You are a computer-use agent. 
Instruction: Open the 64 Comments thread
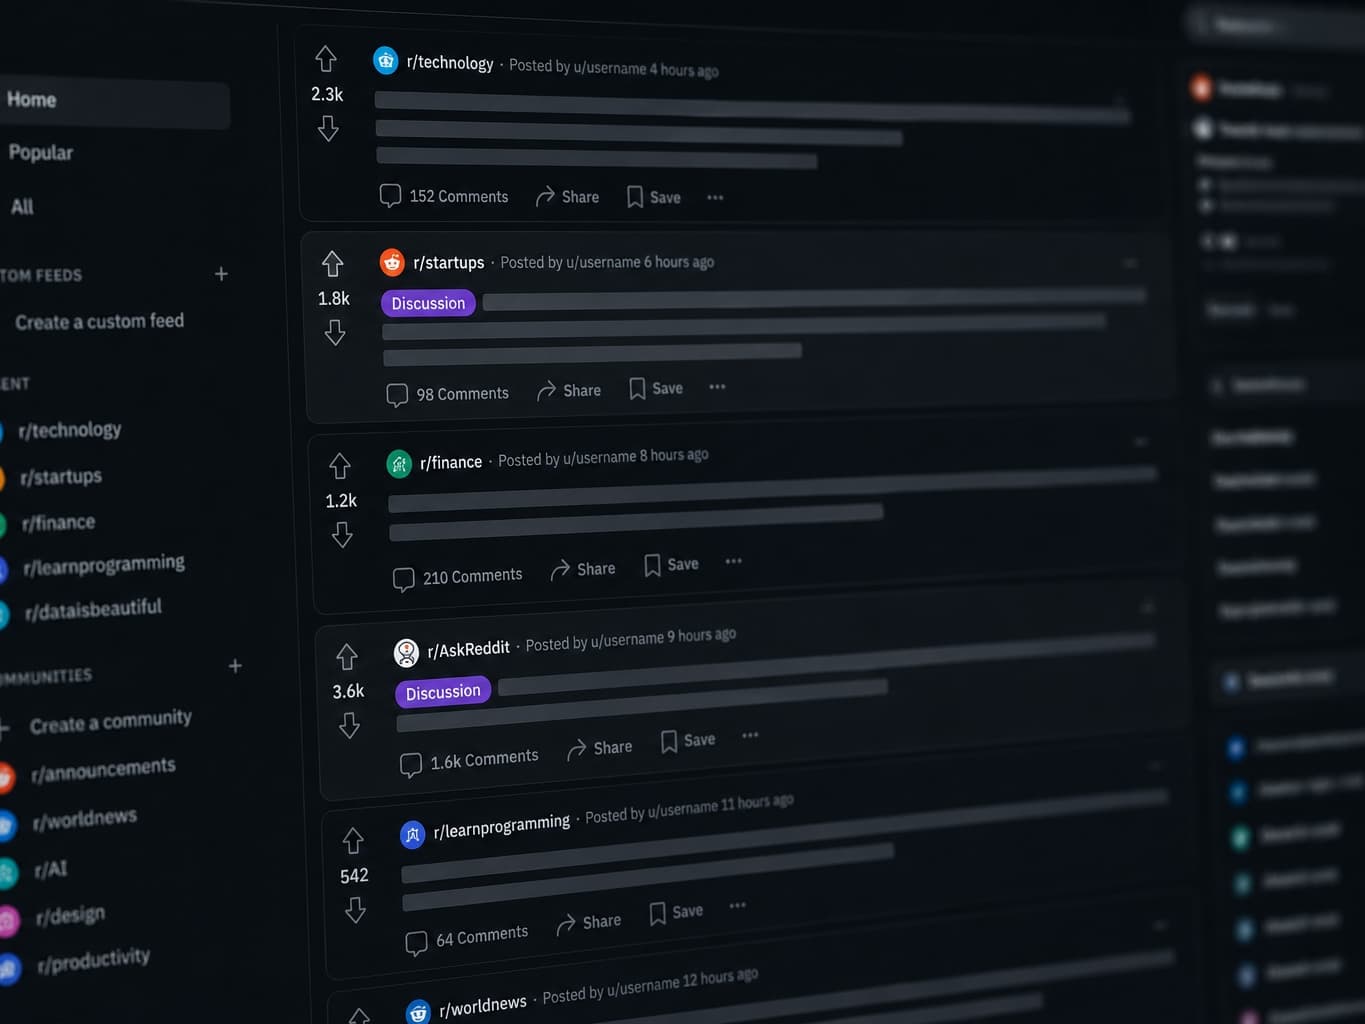click(x=467, y=938)
